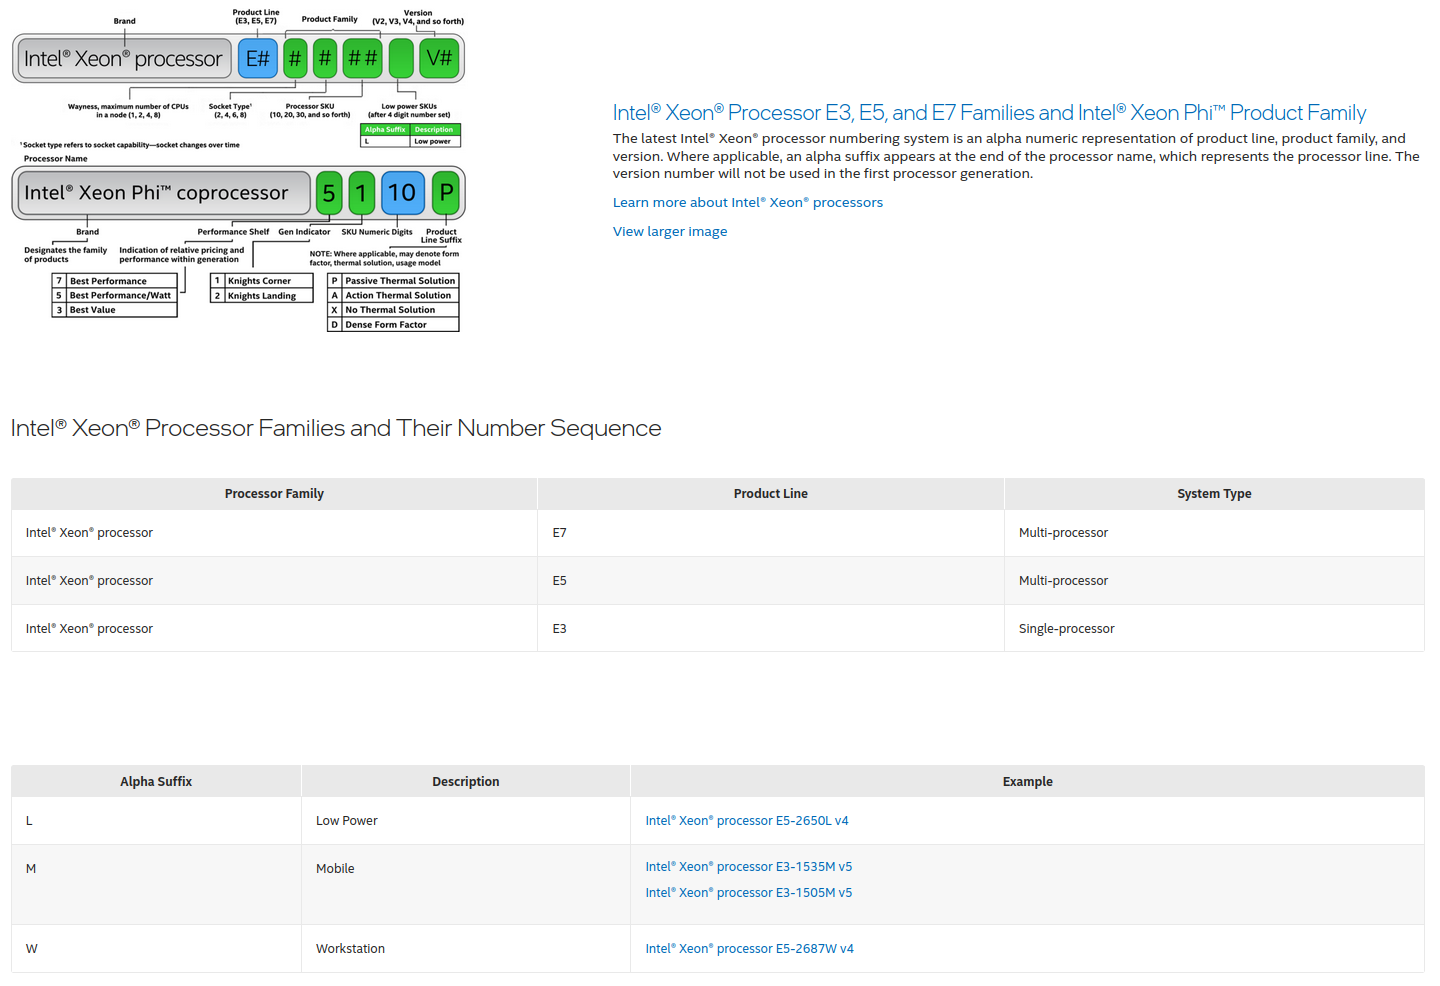Click the Intel Xeon processor cell in E3 row
Screen dimensions: 1440x986
[x=274, y=629]
